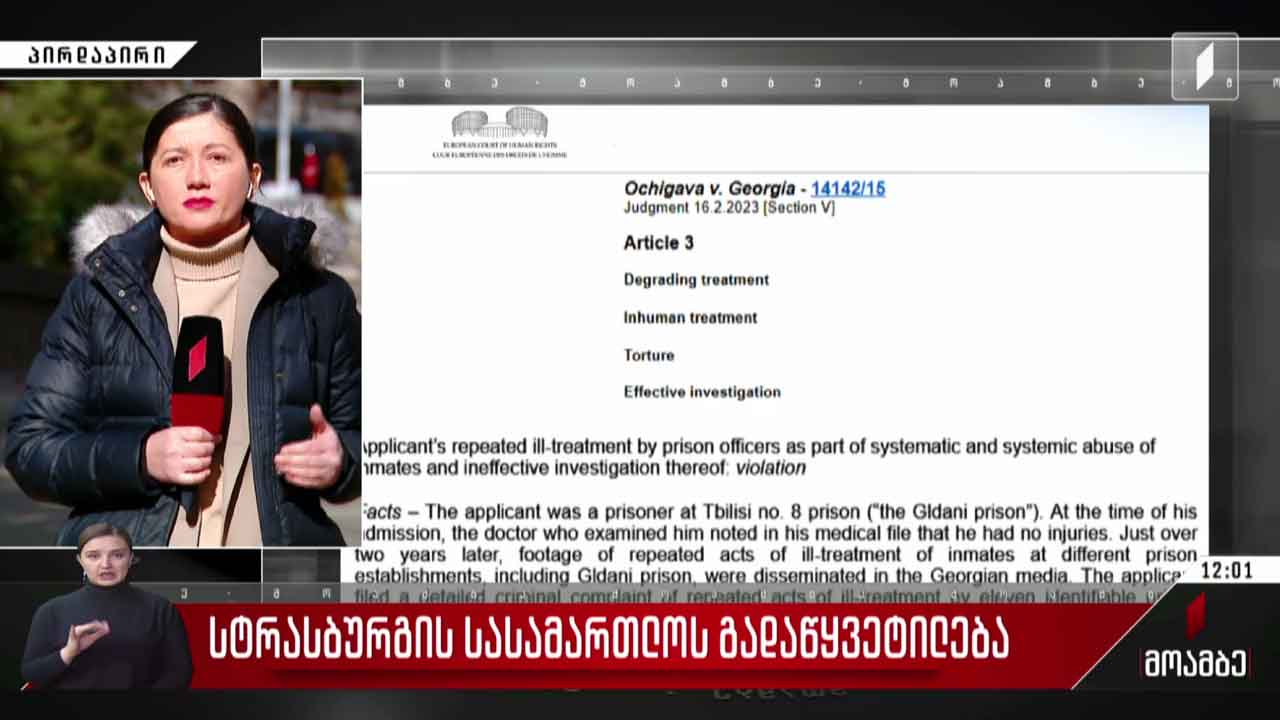Click the word 'violation' in the summary
This screenshot has width=1280, height=720.
click(x=770, y=467)
